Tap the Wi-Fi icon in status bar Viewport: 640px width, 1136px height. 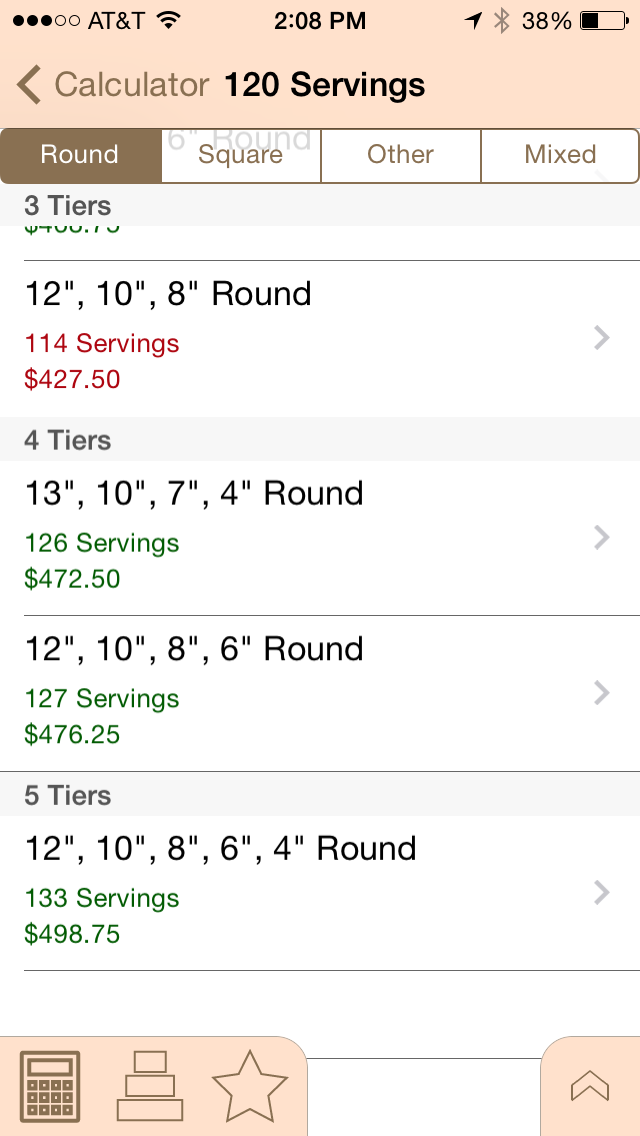168,20
